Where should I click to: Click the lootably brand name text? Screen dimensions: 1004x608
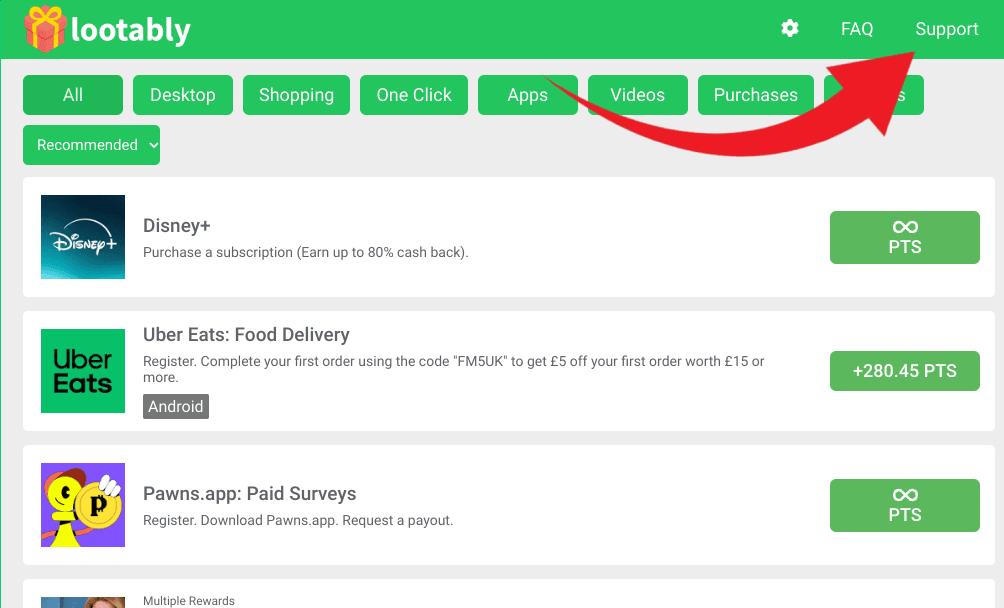coord(131,30)
